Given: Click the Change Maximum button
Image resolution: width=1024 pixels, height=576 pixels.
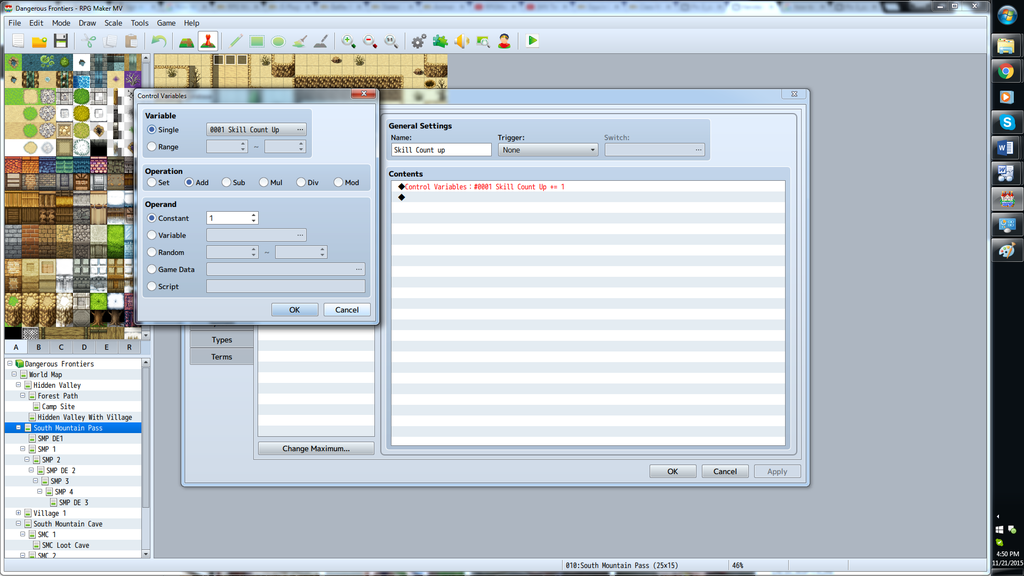Looking at the screenshot, I should tap(316, 449).
